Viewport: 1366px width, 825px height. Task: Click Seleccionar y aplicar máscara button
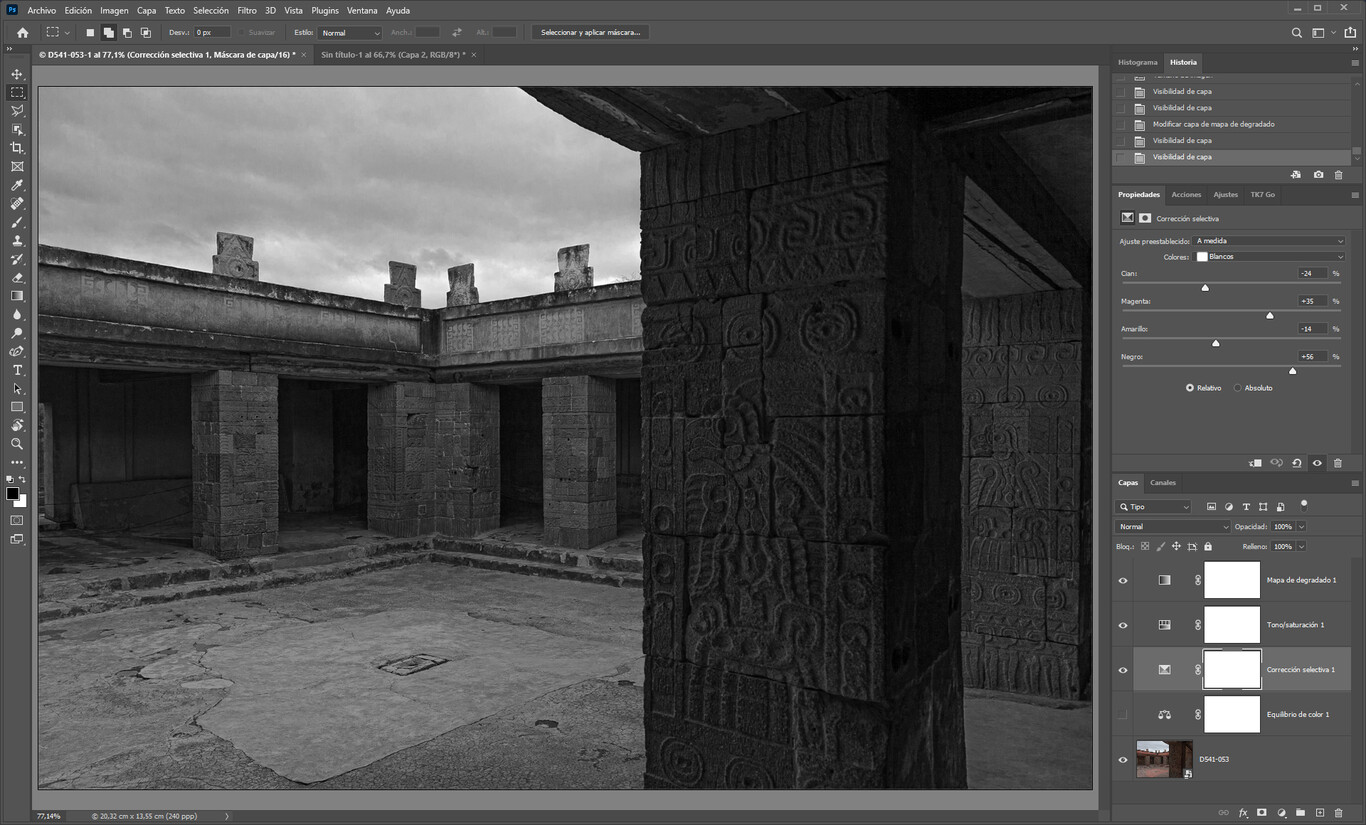(x=590, y=32)
